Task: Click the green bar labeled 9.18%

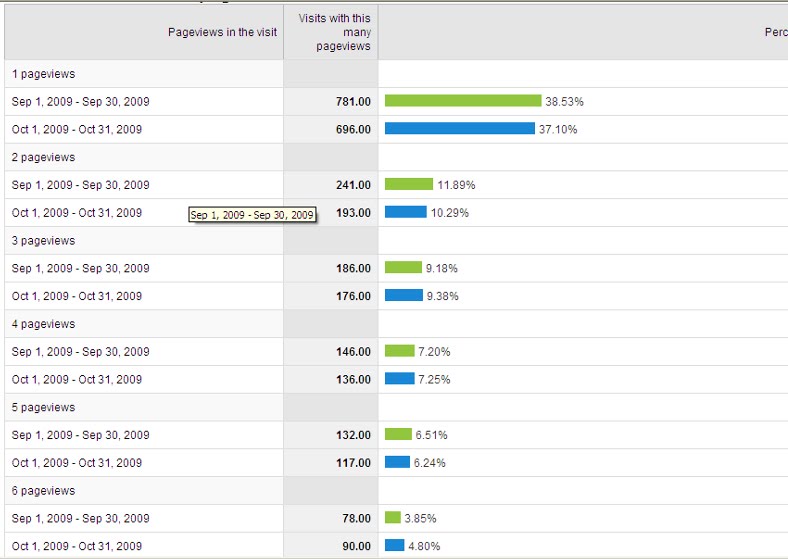Action: pos(403,267)
